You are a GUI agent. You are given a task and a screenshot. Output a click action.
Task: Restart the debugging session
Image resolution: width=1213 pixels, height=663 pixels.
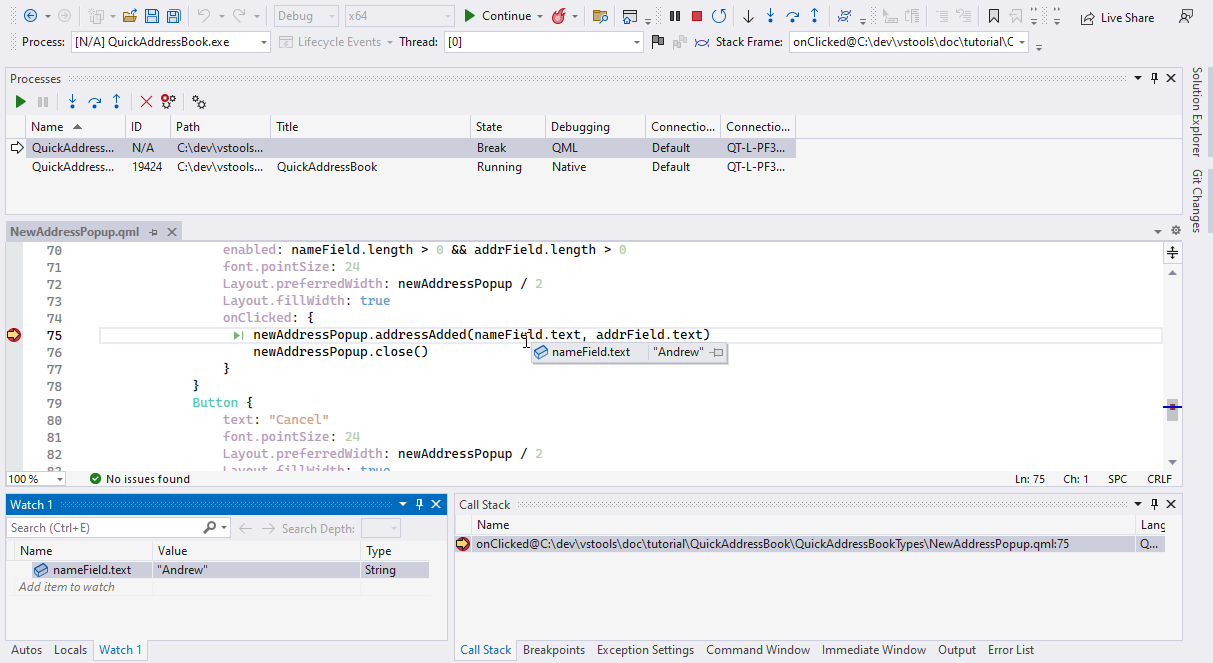coord(719,16)
